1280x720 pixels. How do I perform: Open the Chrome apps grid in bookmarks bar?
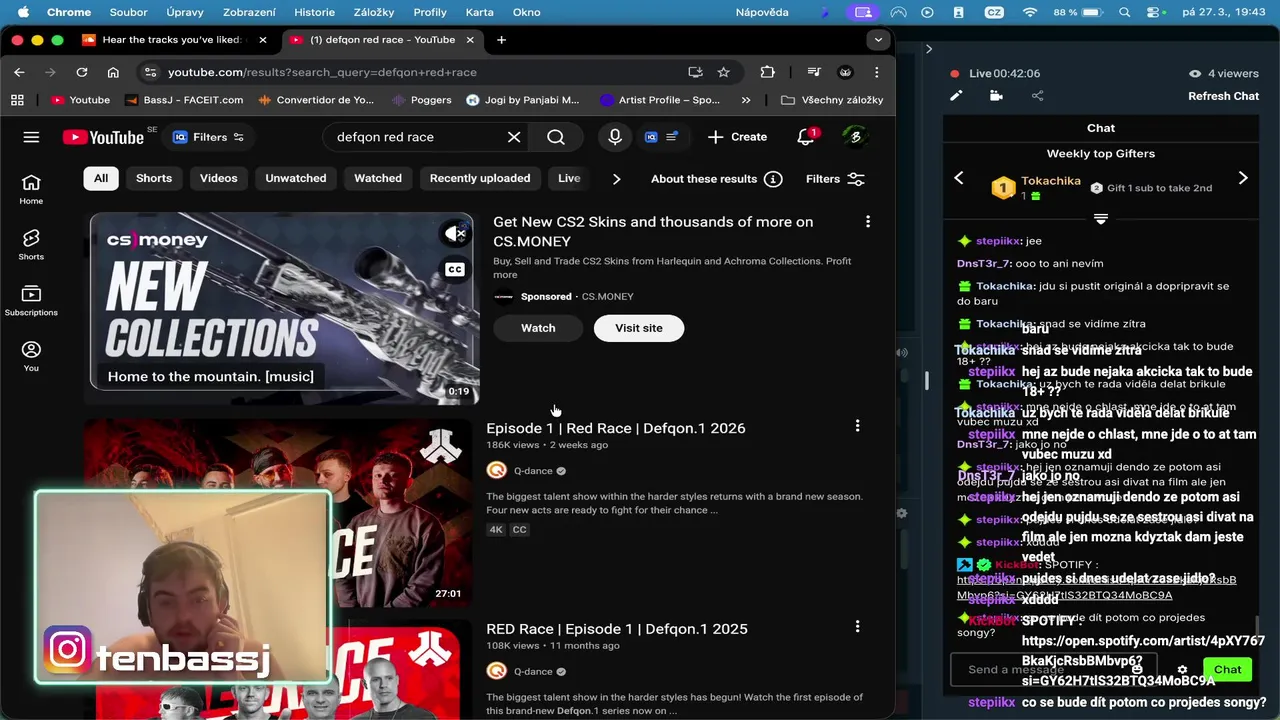(17, 100)
